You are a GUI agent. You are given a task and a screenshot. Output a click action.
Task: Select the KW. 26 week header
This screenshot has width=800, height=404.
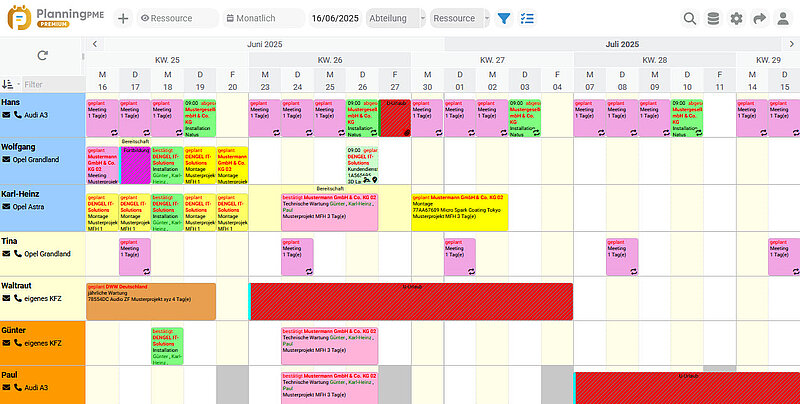330,60
